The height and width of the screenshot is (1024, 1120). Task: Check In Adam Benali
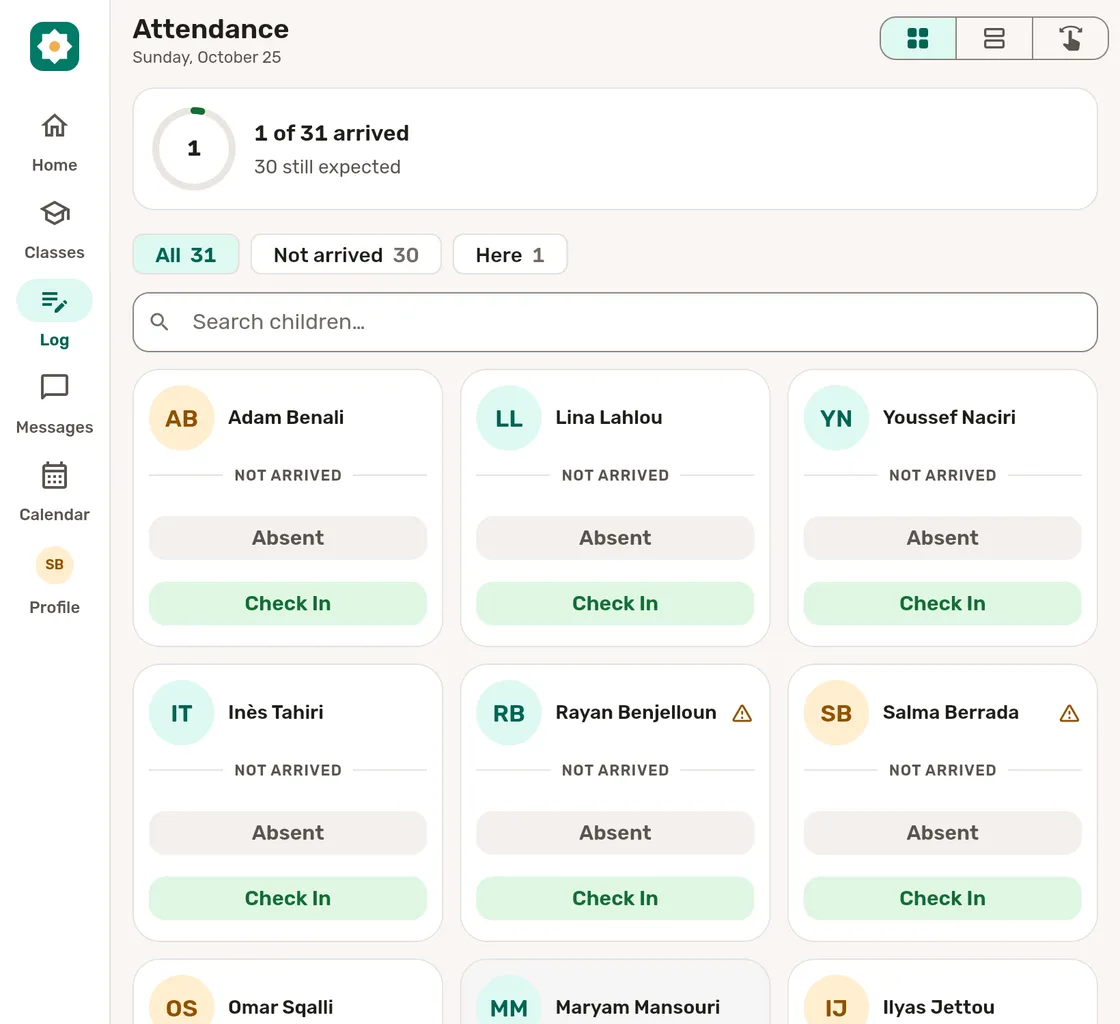[288, 603]
